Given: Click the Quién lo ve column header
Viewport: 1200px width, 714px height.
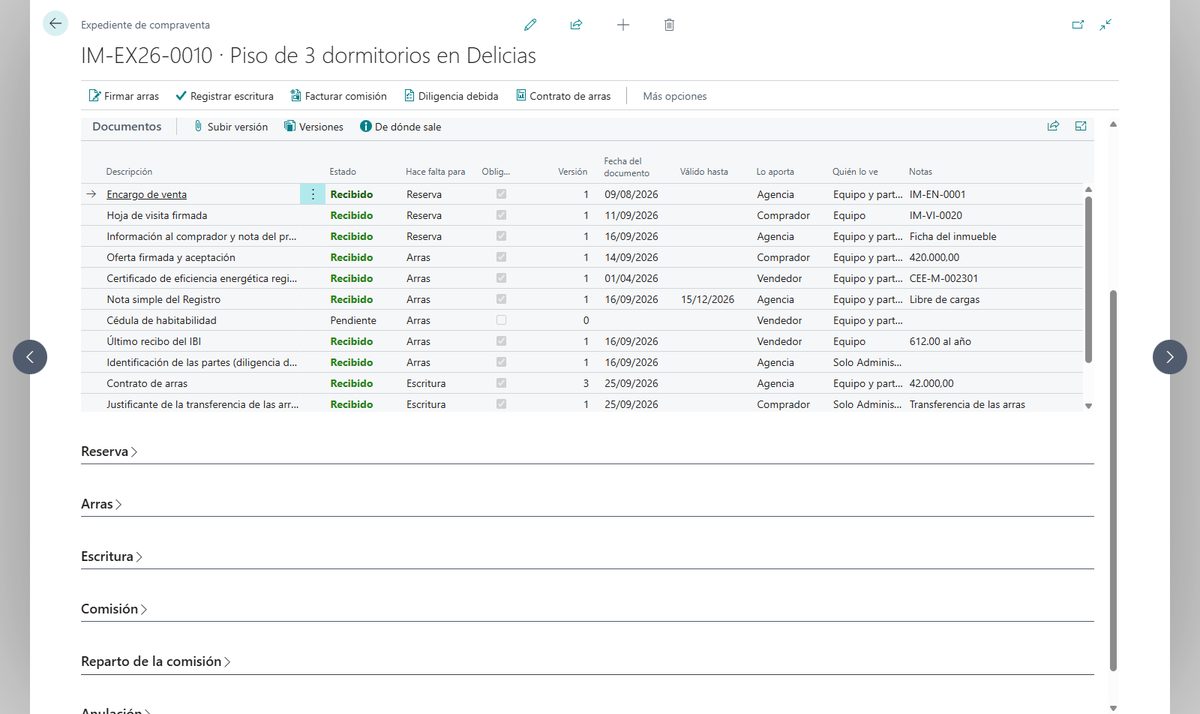Looking at the screenshot, I should [x=855, y=172].
